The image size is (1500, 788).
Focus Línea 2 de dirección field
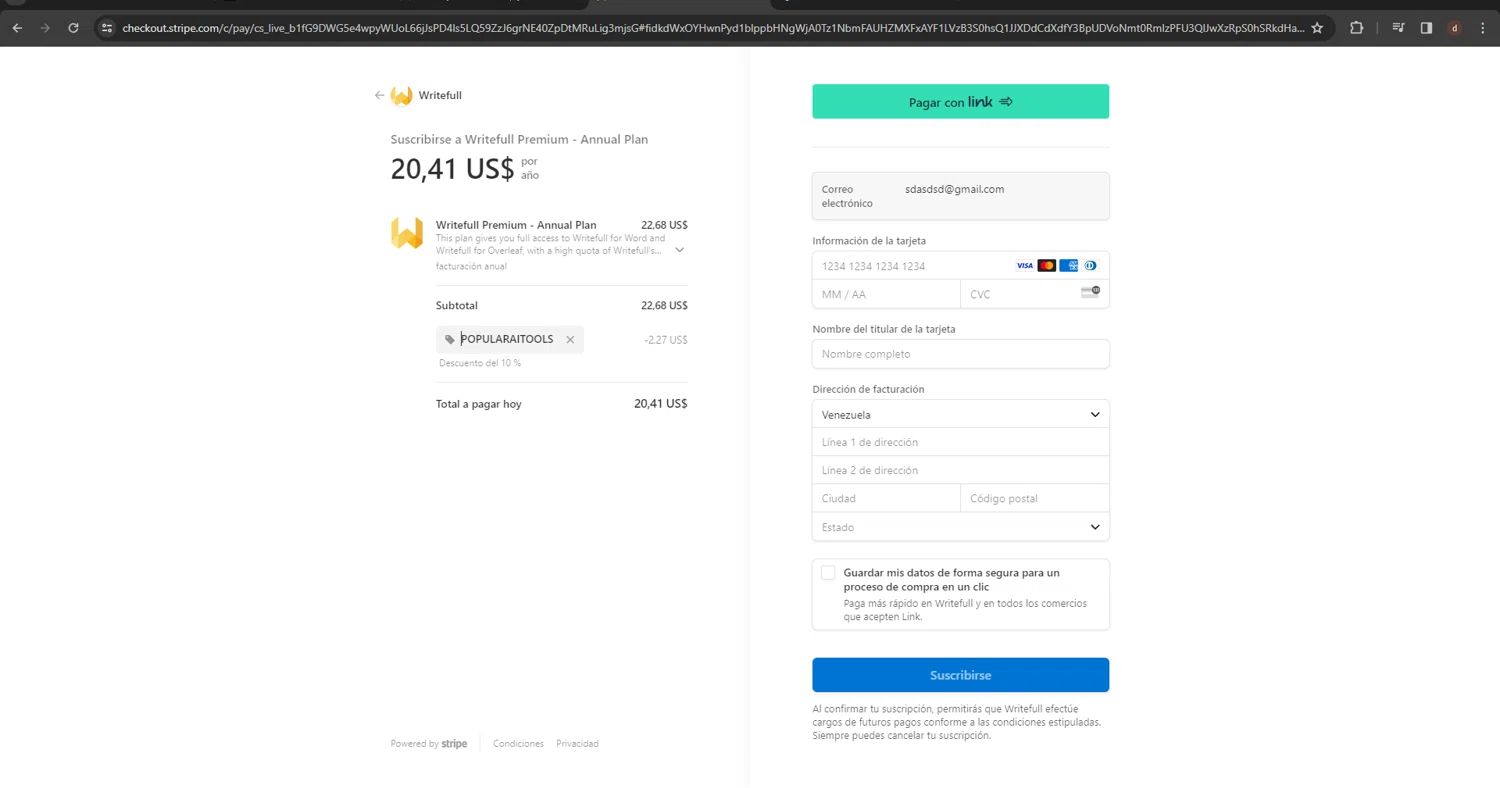pyautogui.click(x=960, y=470)
